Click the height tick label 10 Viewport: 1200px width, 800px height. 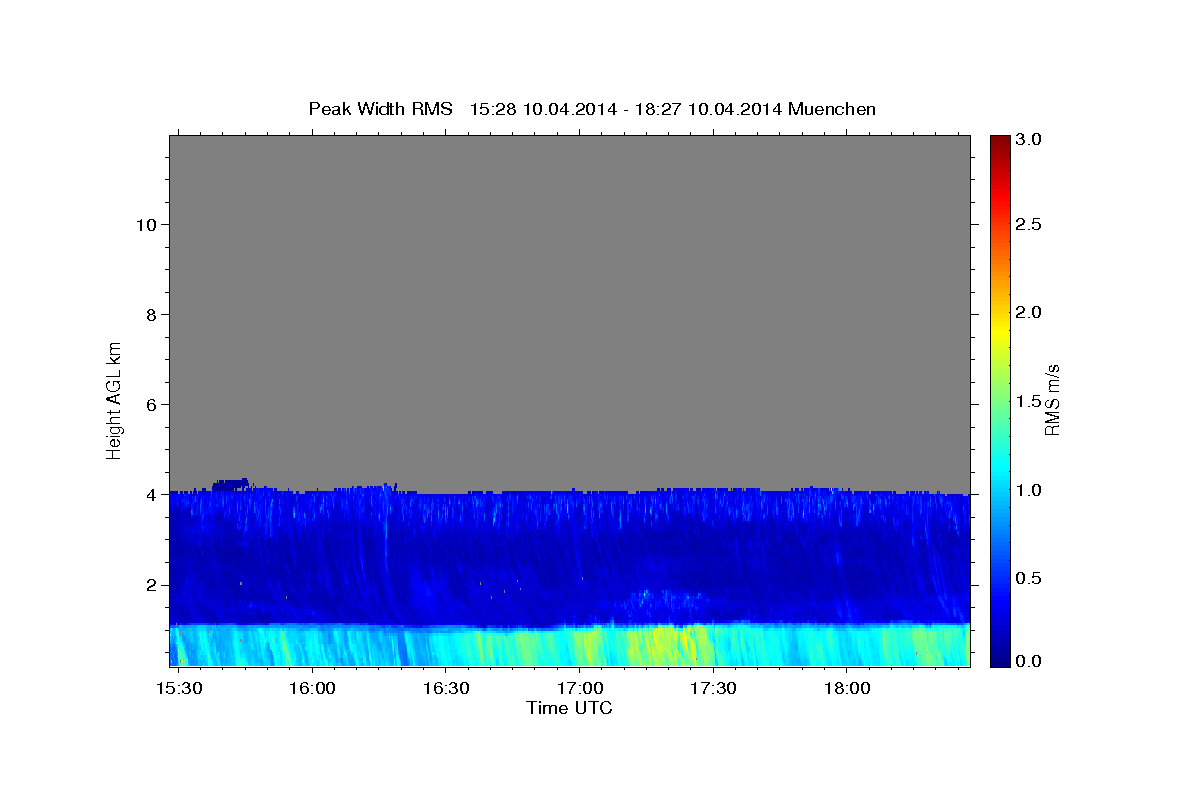(144, 224)
